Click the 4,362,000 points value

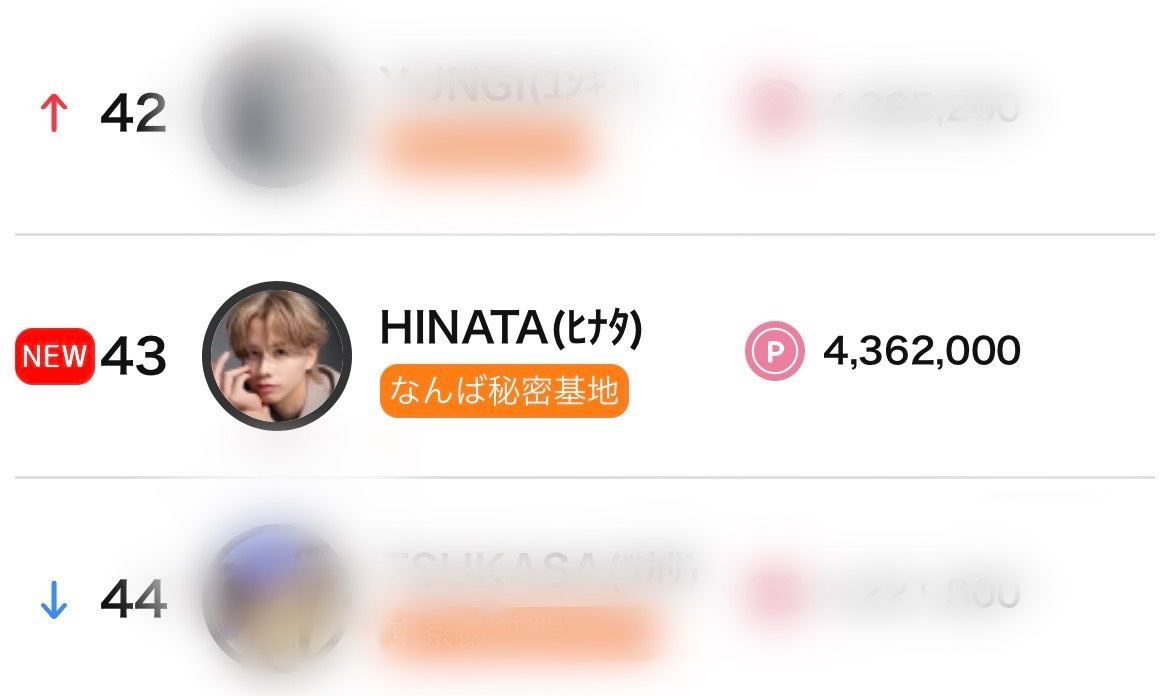click(921, 351)
